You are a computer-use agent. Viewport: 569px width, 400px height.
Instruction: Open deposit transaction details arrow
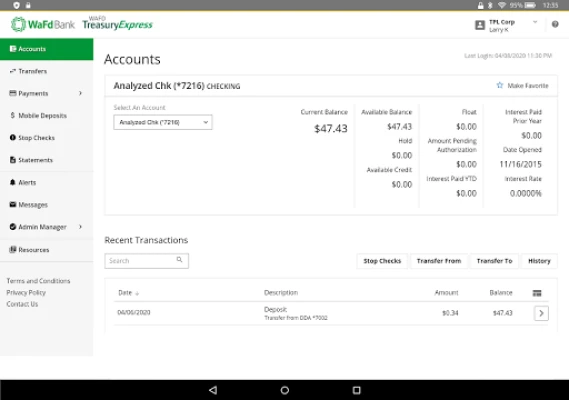(x=541, y=313)
